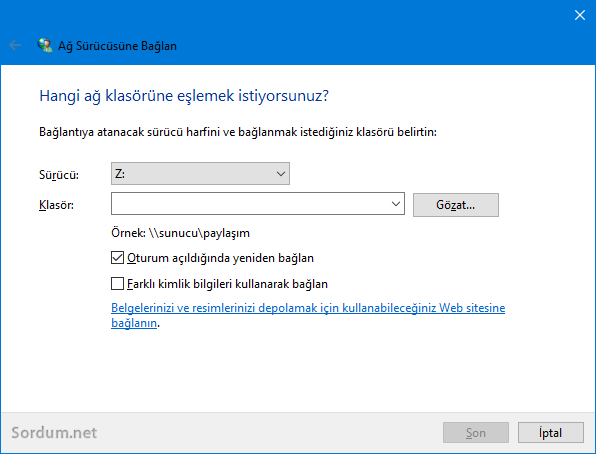Click the Sürücü: field label
Viewport: 596px width, 454px height.
tap(59, 175)
